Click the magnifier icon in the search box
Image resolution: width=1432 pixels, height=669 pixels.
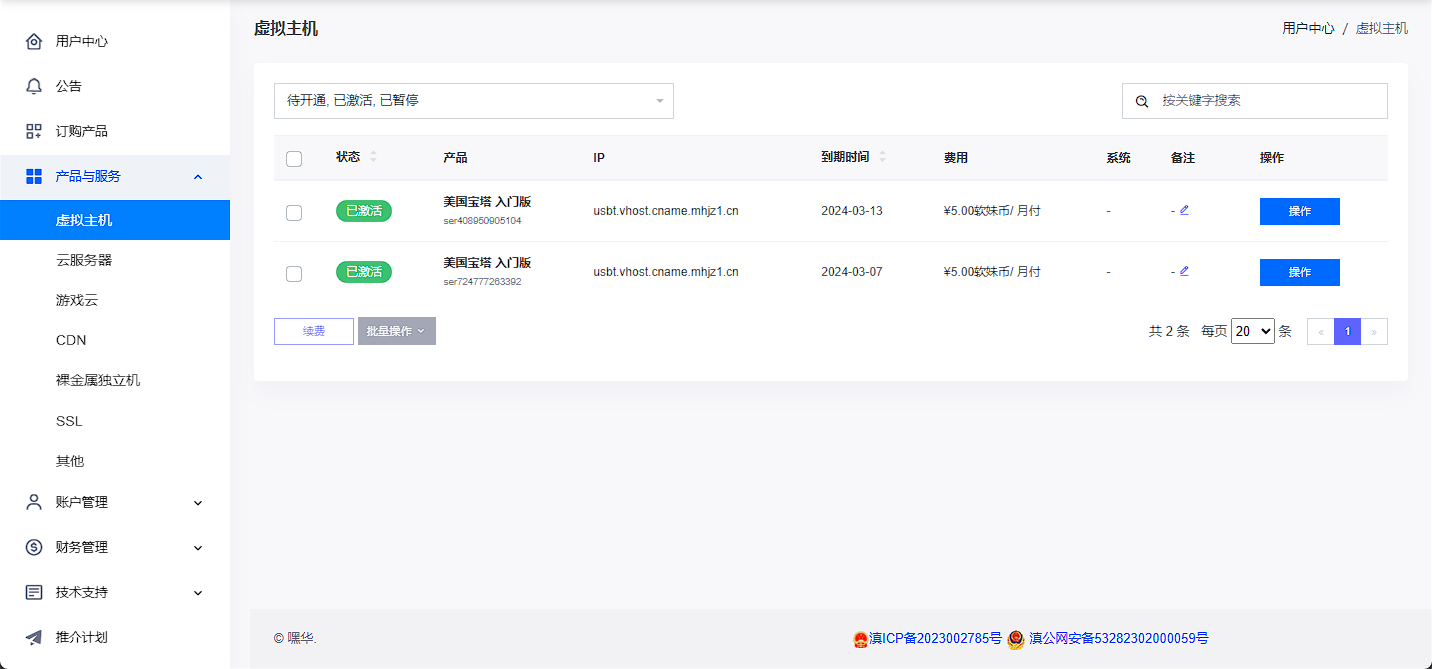pos(1142,101)
